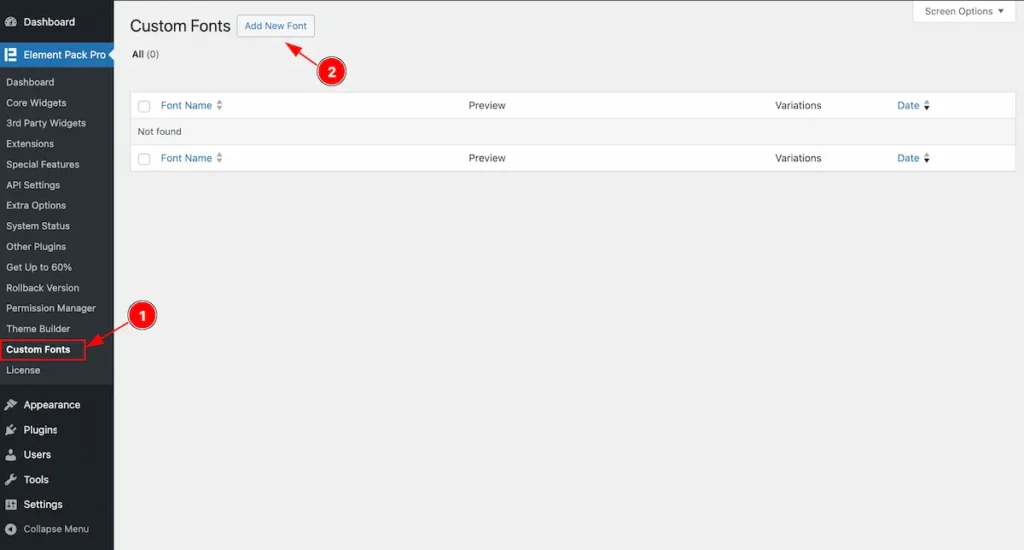Open Custom Fonts in the sidebar submenu
1024x550 pixels.
click(x=38, y=350)
